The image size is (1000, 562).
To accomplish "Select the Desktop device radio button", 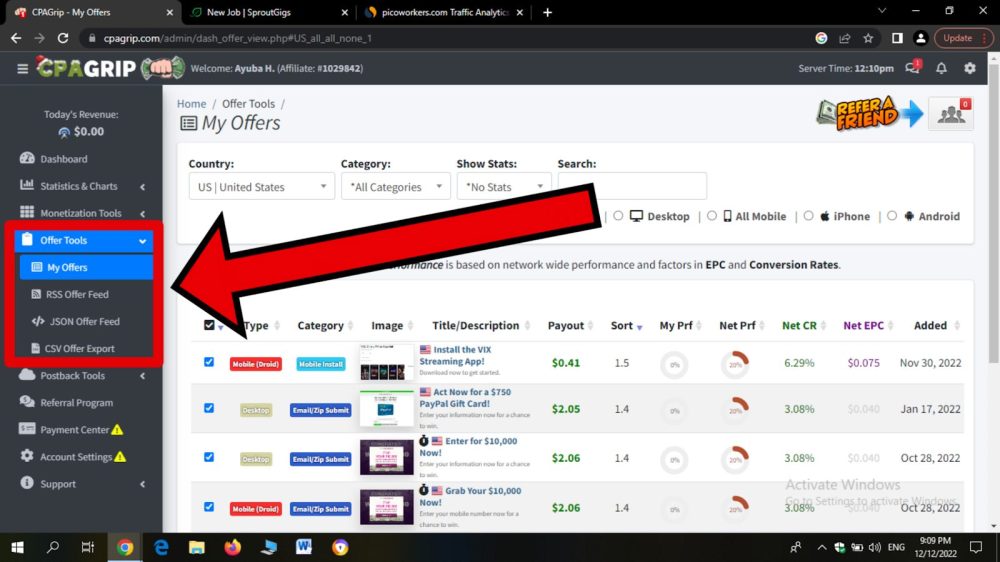I will click(x=618, y=216).
